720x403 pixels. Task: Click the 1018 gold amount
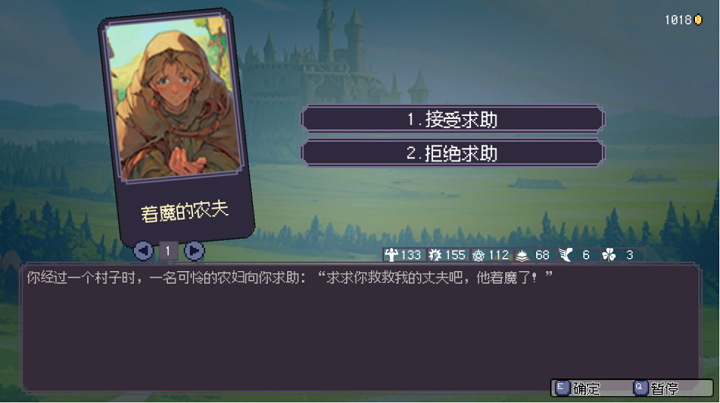pyautogui.click(x=678, y=20)
